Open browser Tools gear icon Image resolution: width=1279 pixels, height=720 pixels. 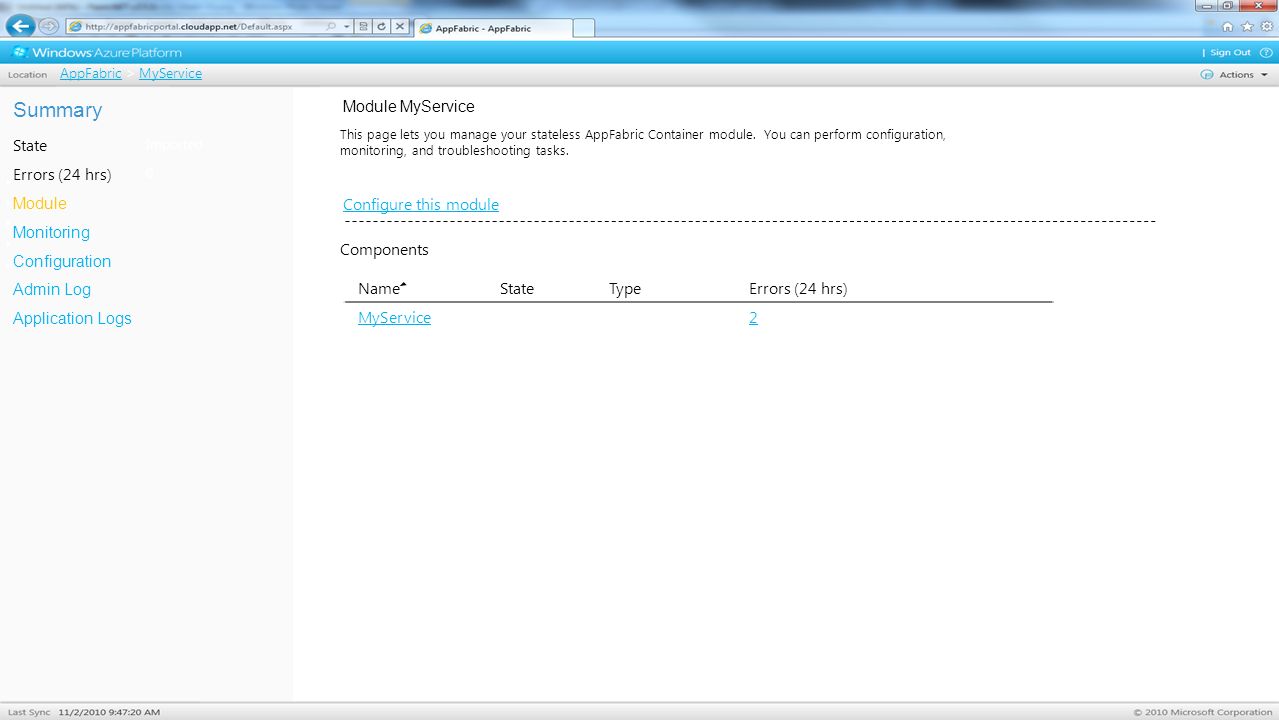pos(1266,27)
